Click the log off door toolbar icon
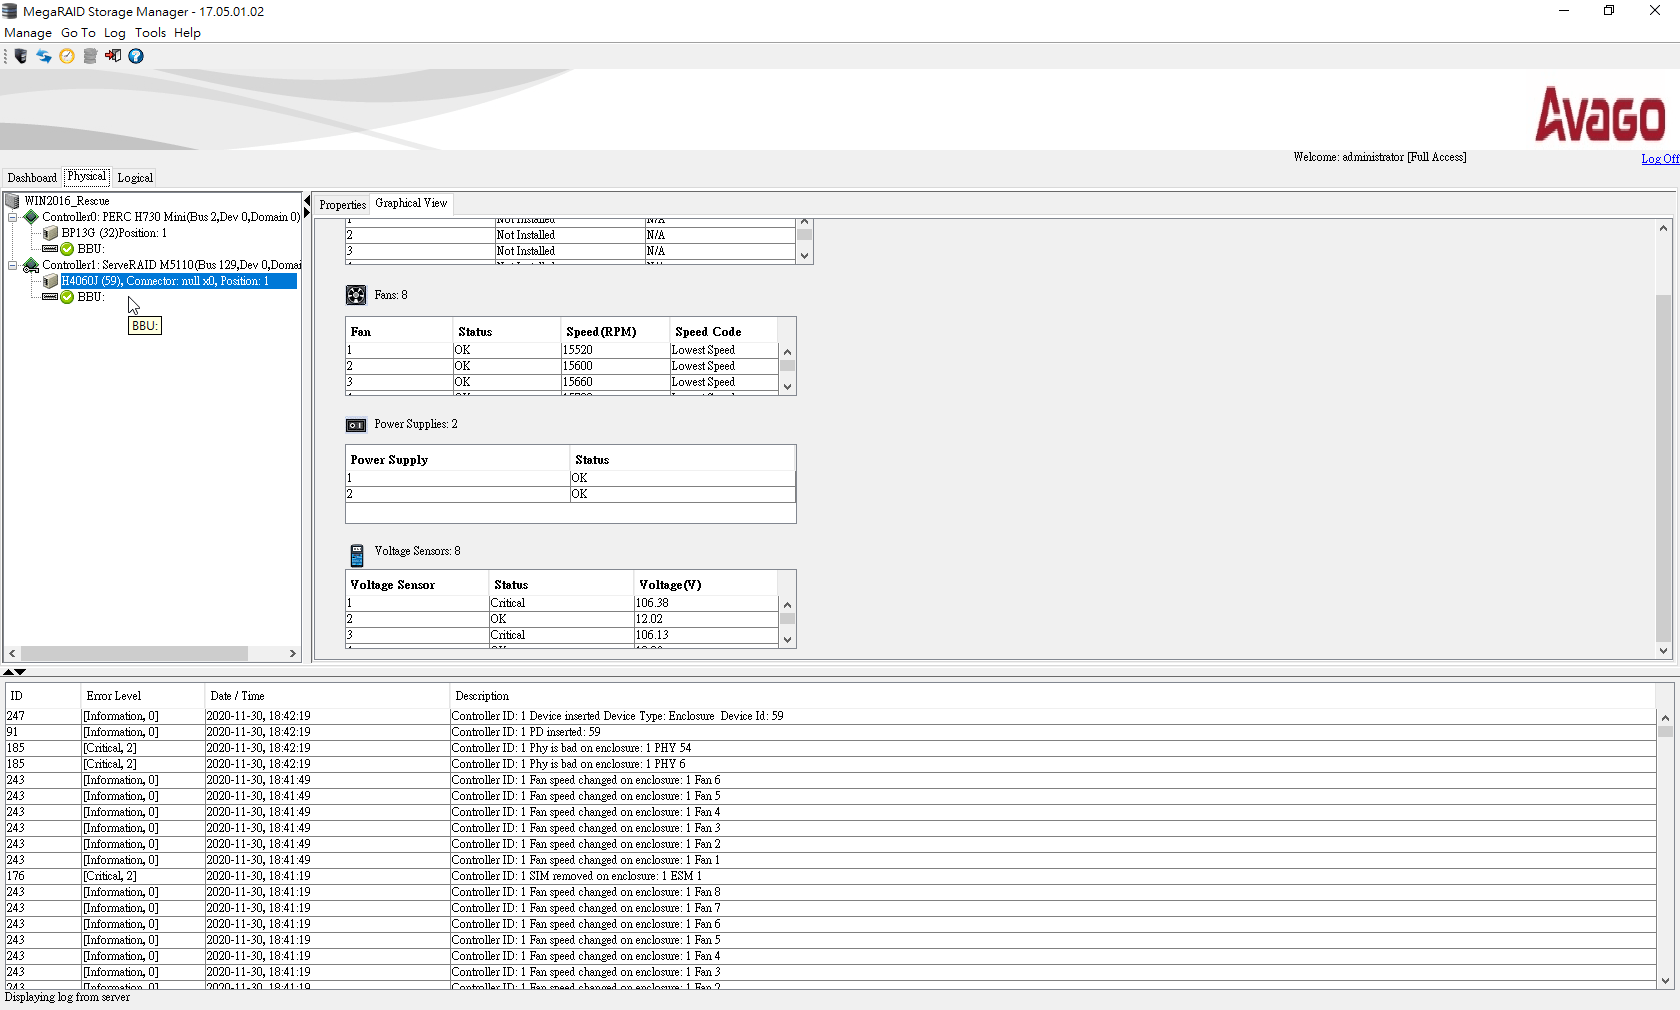This screenshot has height=1010, width=1680. (113, 56)
